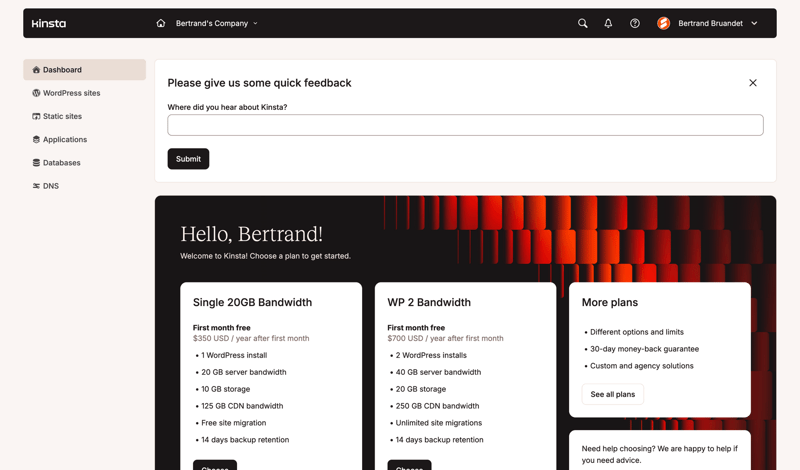
Task: Click the Kinsta logo
Action: (48, 23)
